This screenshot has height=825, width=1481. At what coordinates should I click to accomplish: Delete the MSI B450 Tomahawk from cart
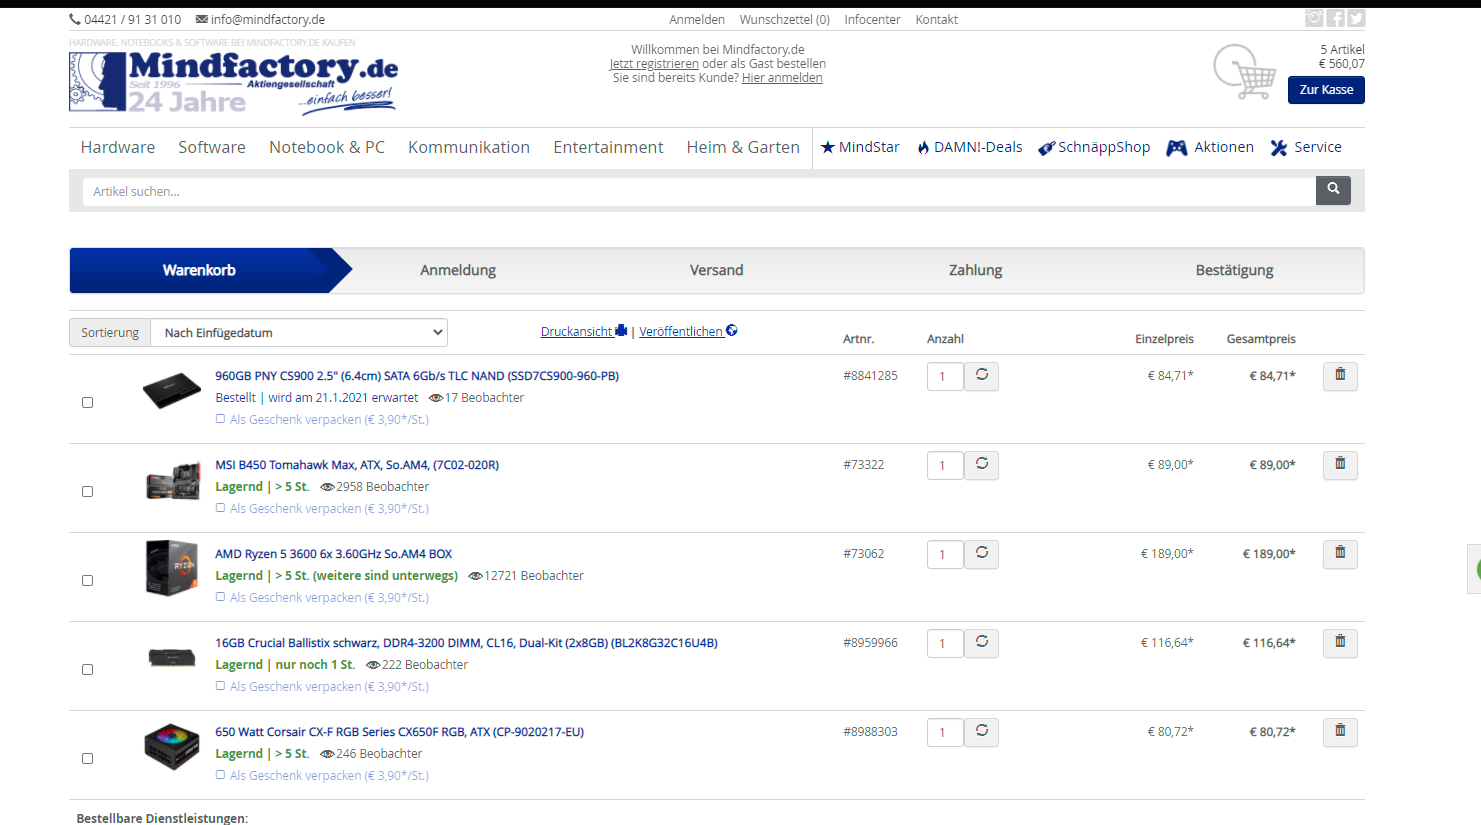pyautogui.click(x=1340, y=465)
